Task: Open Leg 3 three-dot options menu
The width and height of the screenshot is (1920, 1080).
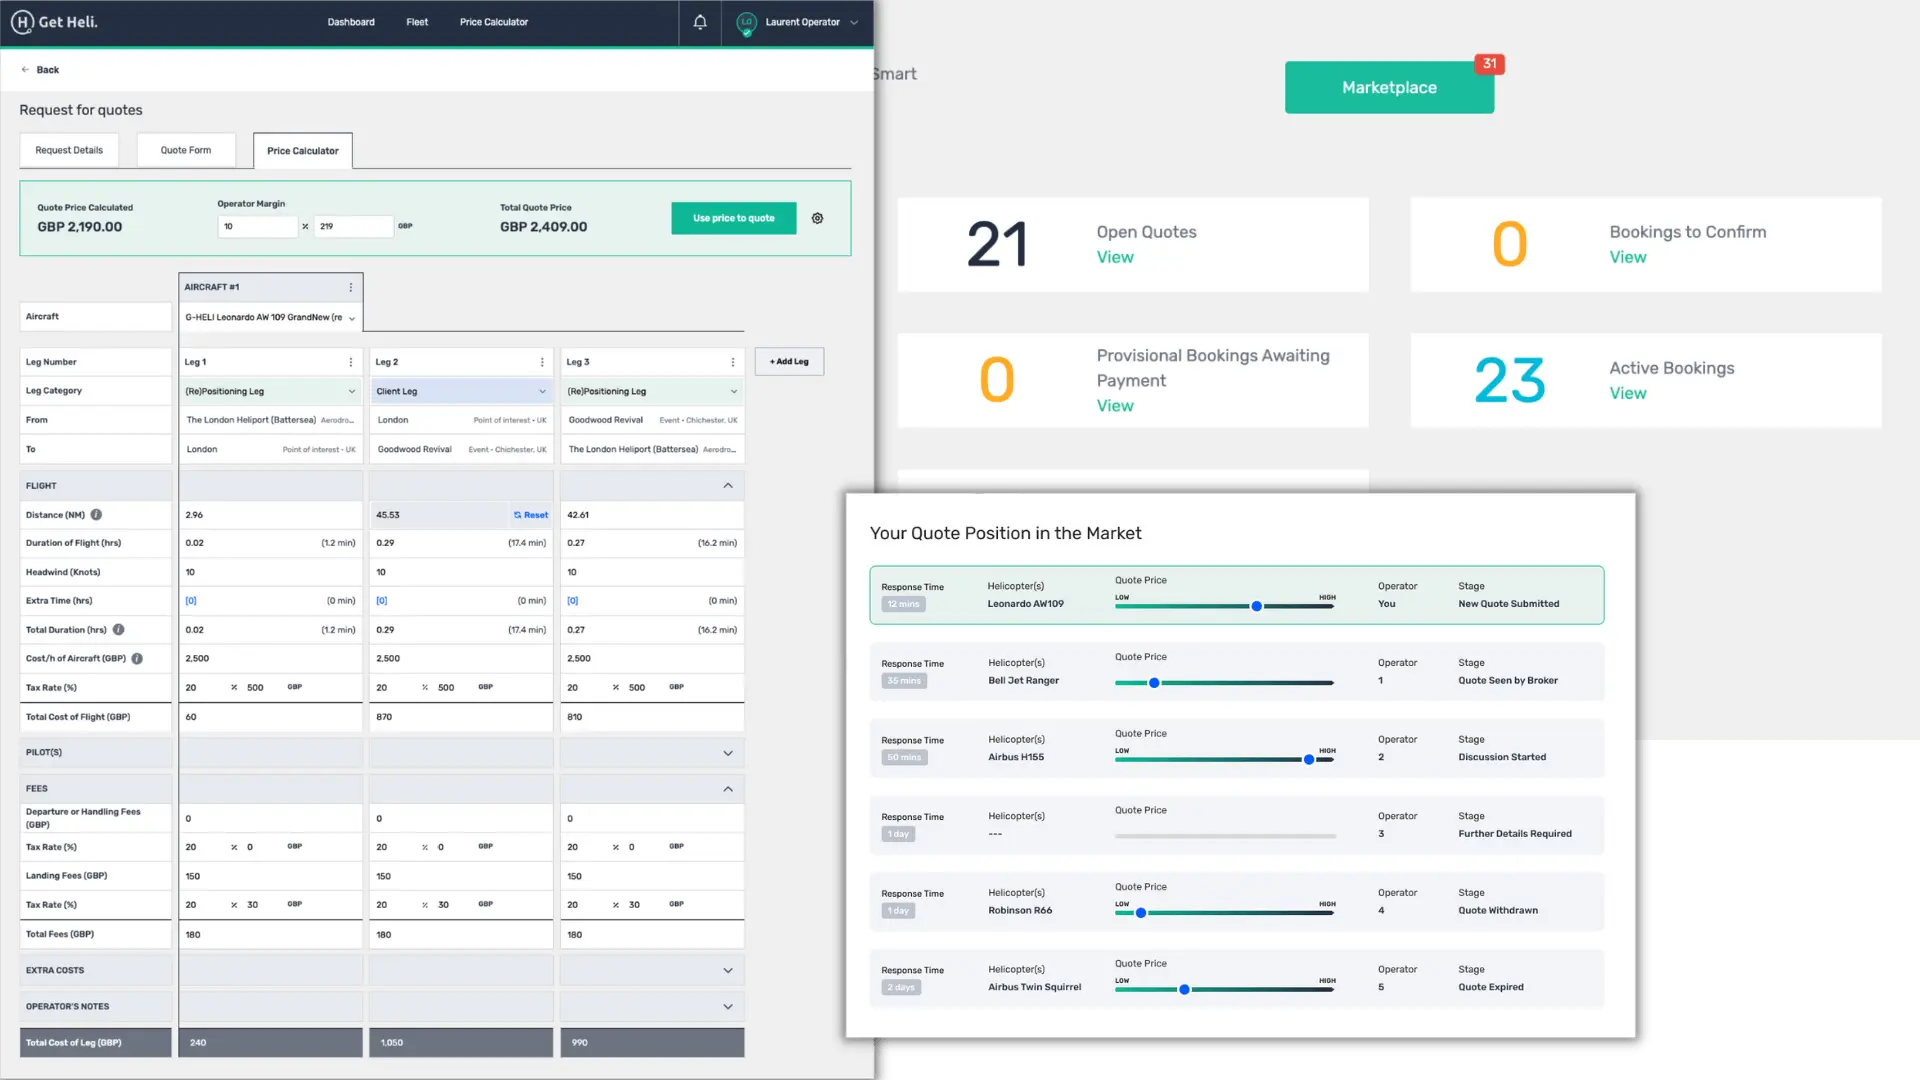Action: click(733, 362)
